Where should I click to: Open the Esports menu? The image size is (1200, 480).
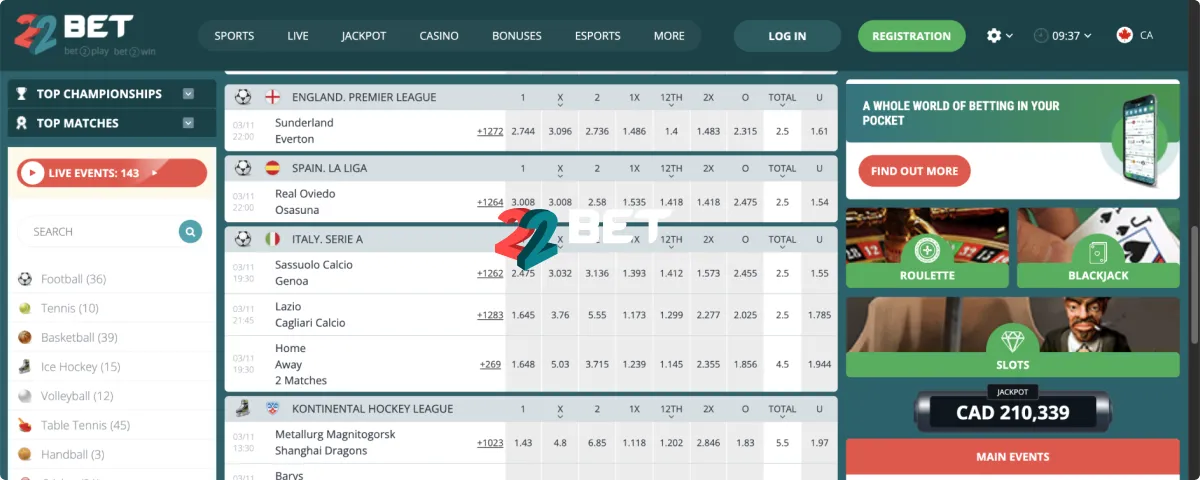click(x=598, y=36)
